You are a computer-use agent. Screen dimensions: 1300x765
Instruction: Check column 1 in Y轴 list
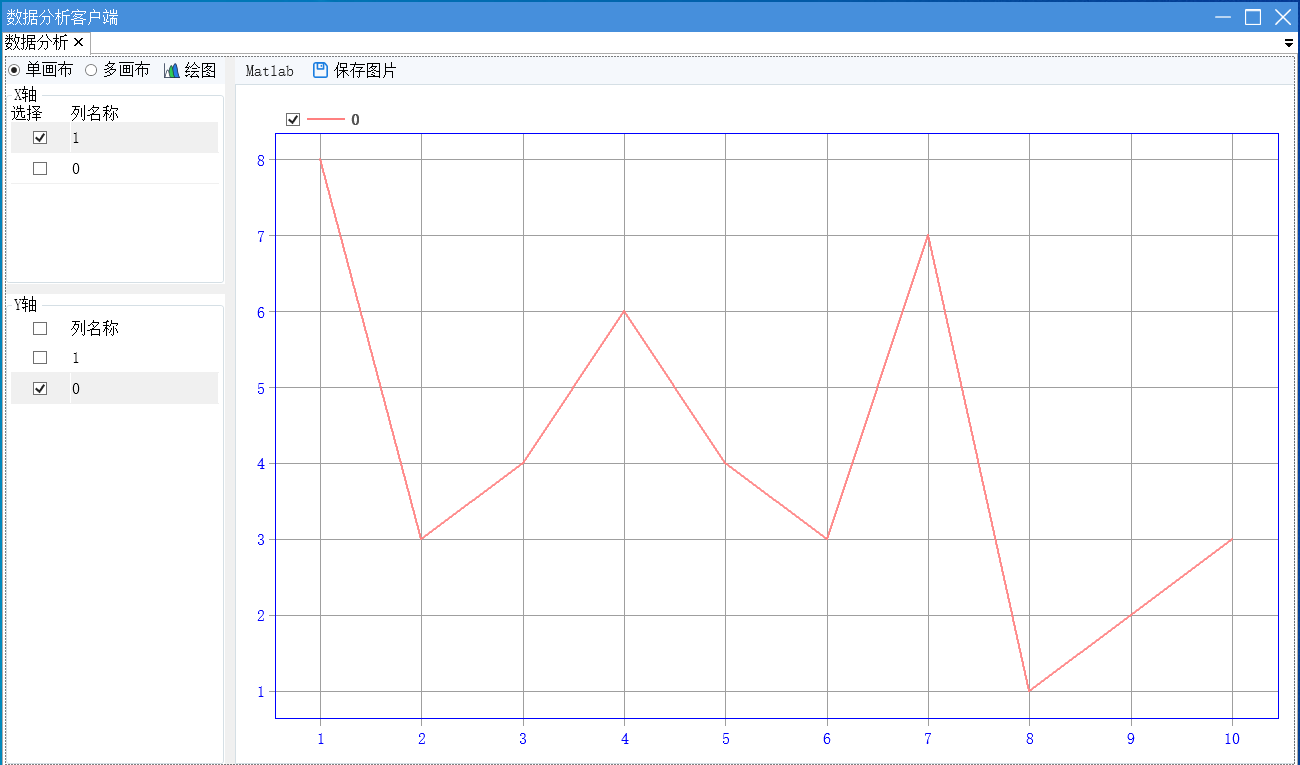tap(40, 357)
